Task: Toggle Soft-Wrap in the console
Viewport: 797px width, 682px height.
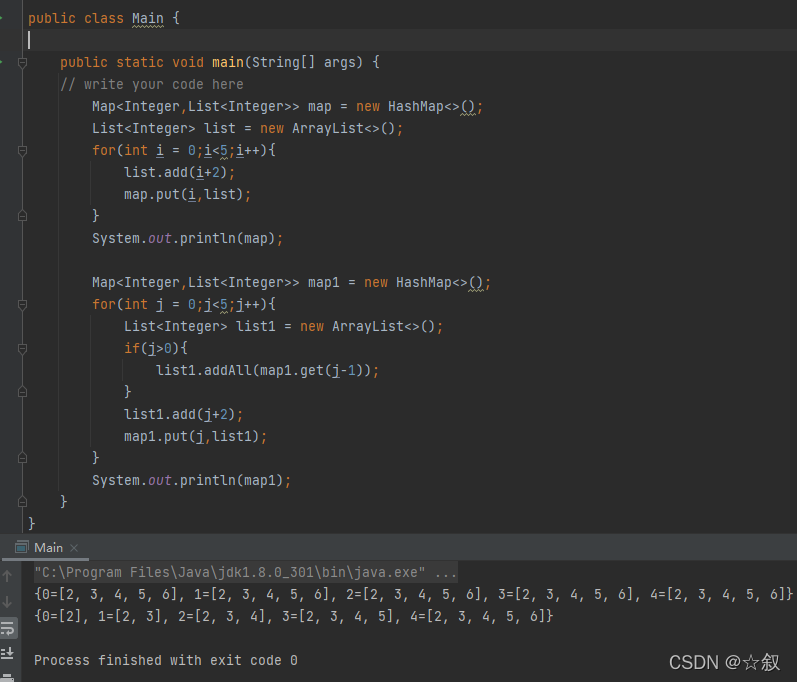Action: point(8,629)
